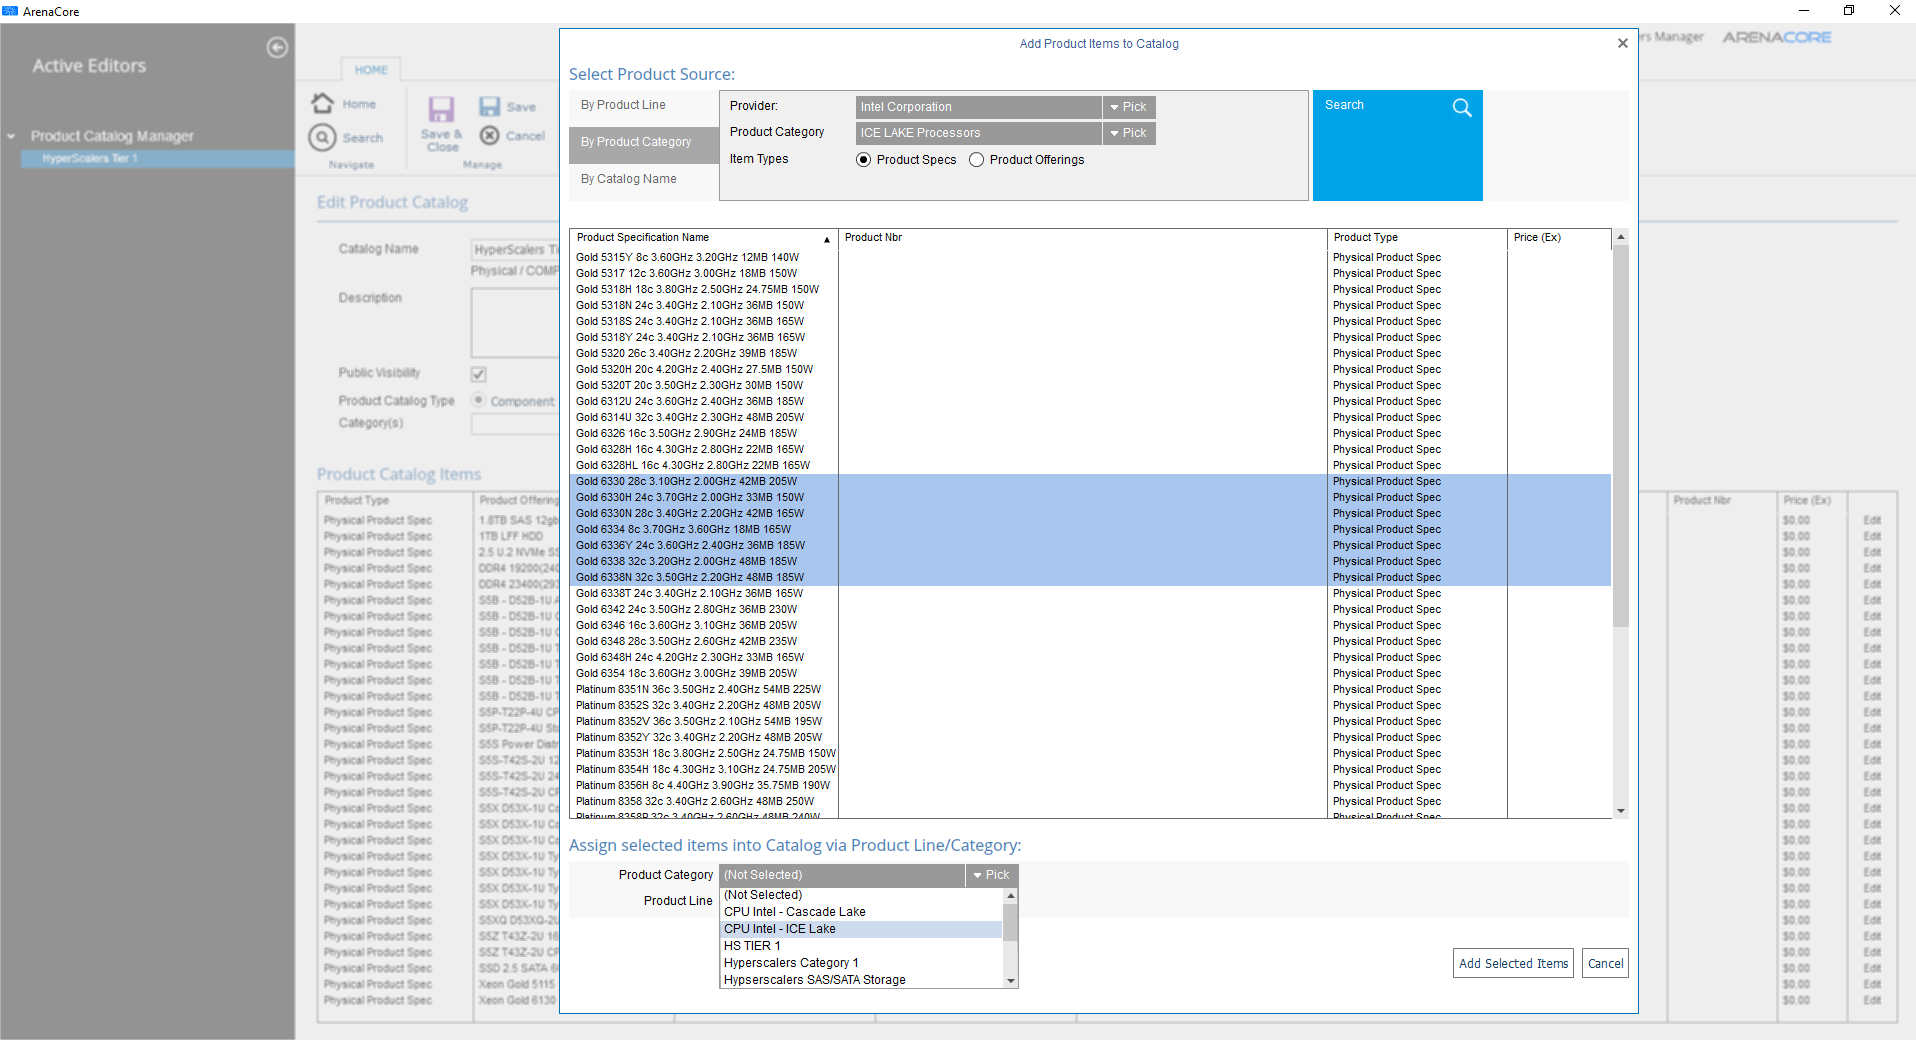The height and width of the screenshot is (1040, 1916).
Task: Open the HOME ribbon tab
Action: point(371,70)
